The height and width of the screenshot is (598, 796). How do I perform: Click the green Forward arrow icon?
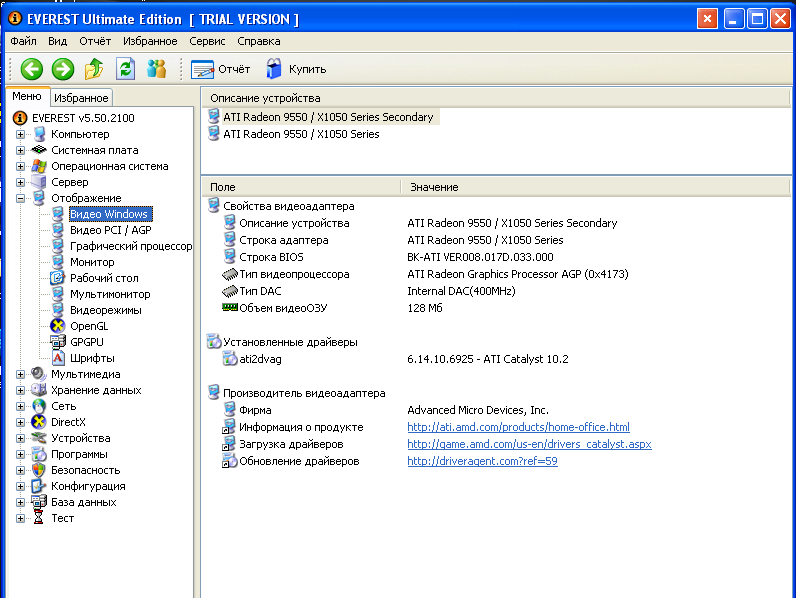[63, 69]
